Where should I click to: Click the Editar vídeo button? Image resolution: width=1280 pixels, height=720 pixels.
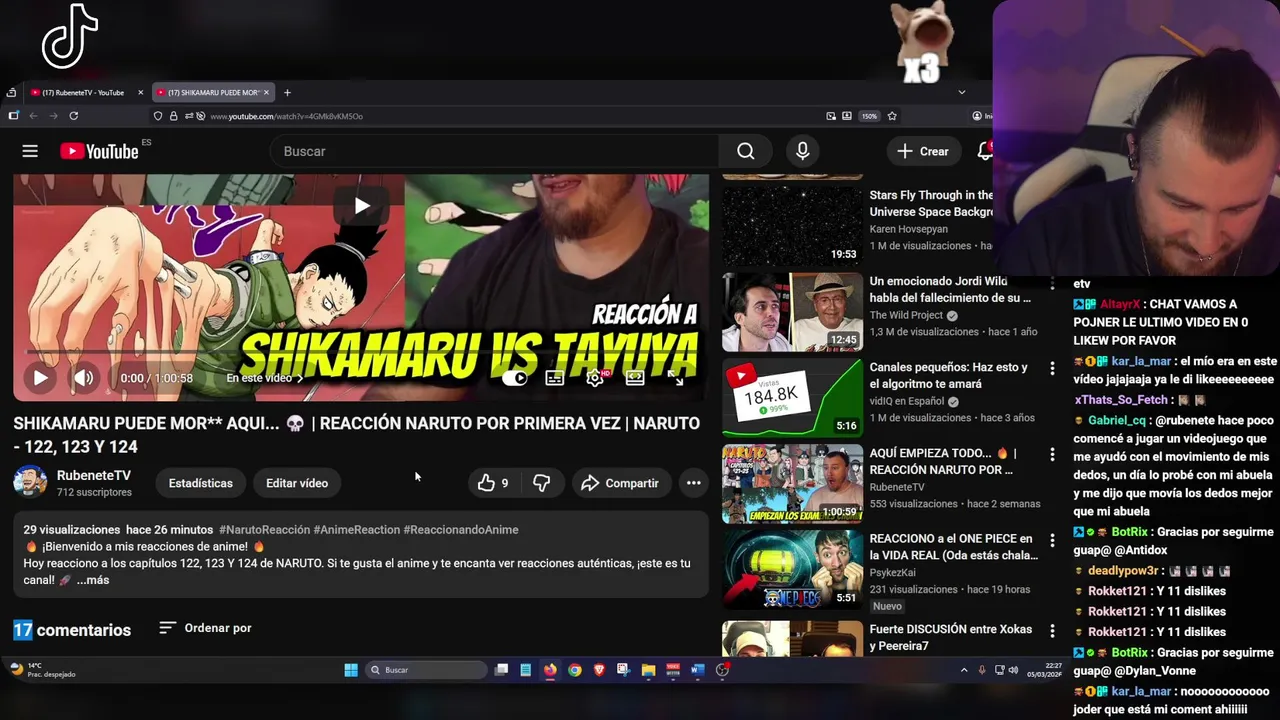click(x=297, y=483)
